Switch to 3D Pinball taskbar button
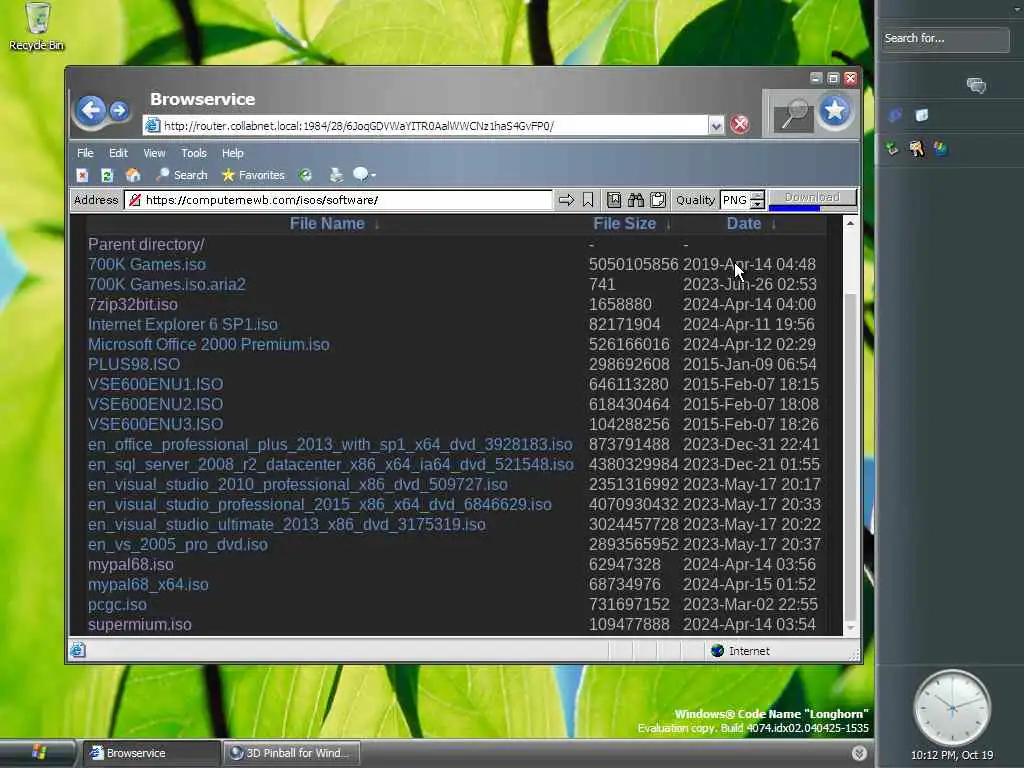This screenshot has height=768, width=1024. click(290, 753)
